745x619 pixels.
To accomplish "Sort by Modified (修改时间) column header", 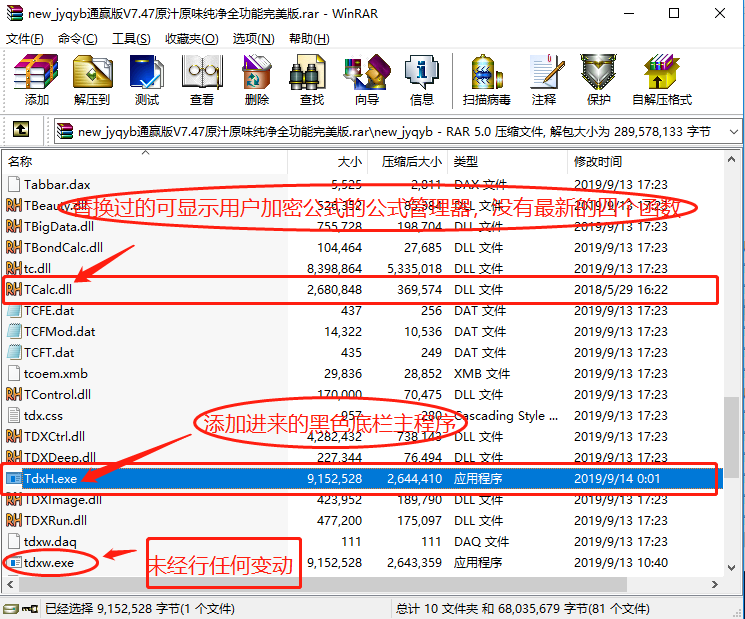I will [645, 162].
